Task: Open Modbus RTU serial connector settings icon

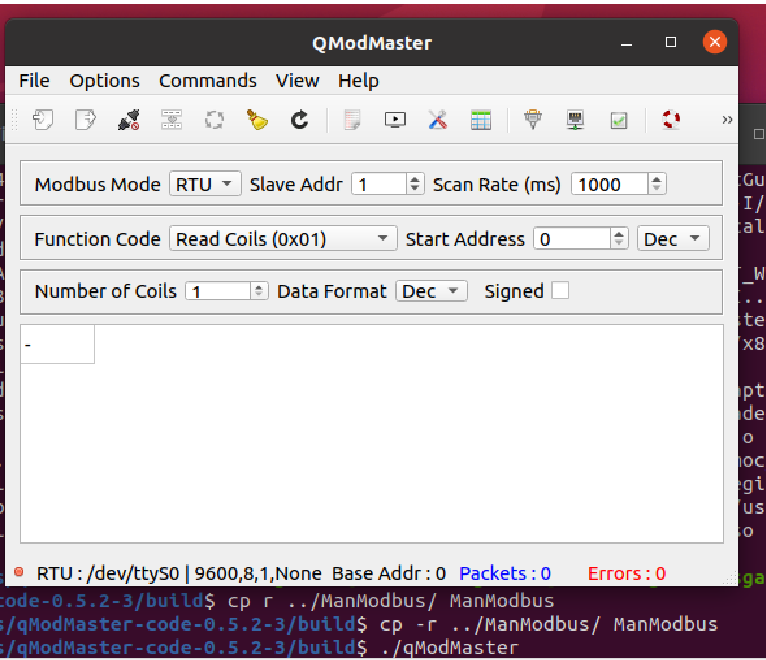Action: point(533,120)
